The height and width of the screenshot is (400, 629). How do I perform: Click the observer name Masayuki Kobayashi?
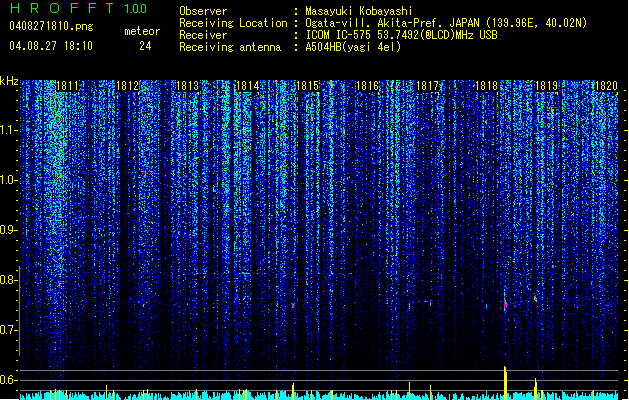coord(359,11)
